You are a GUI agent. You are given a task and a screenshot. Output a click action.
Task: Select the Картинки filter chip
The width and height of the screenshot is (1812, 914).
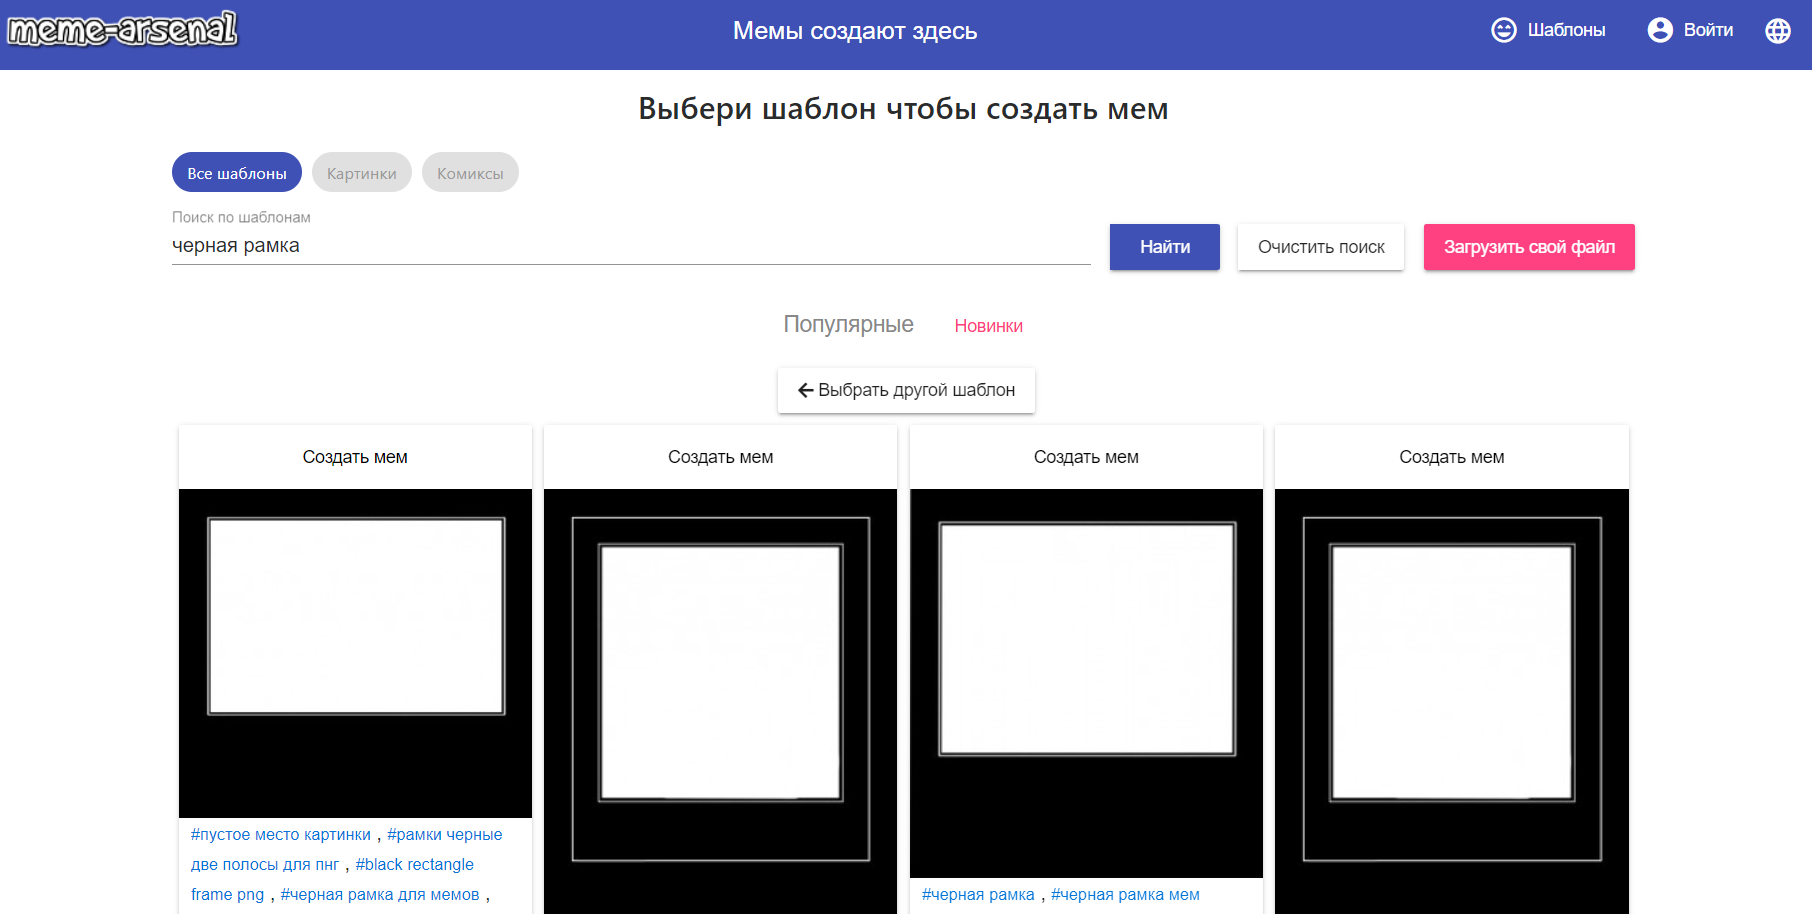362,172
